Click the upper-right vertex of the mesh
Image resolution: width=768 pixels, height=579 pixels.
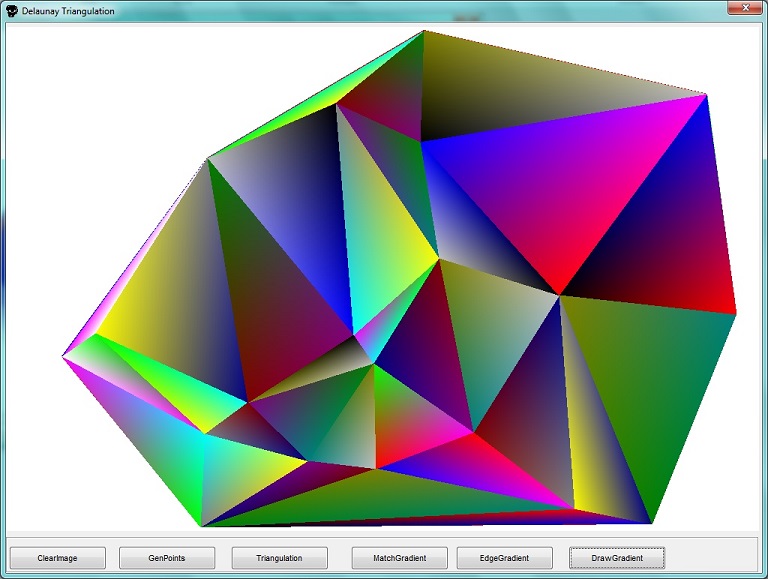click(706, 95)
